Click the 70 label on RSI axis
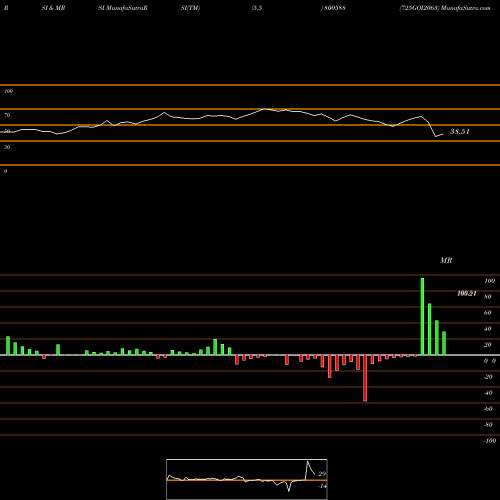Screen dimensions: 500x500 [7, 115]
